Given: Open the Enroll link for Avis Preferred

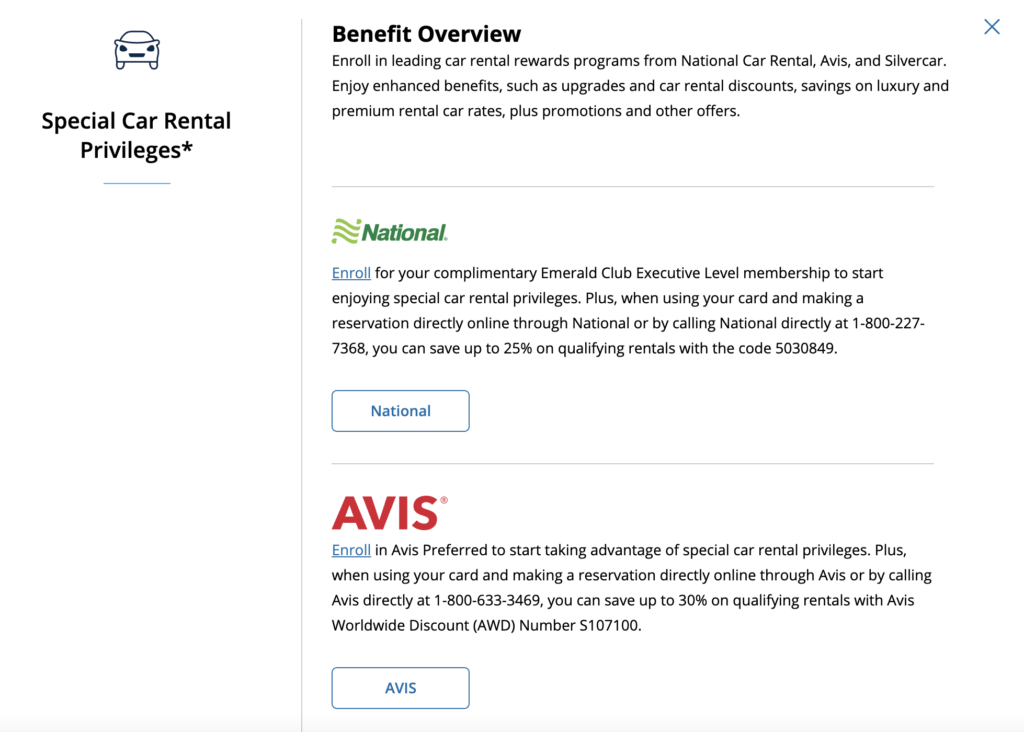Looking at the screenshot, I should coord(351,549).
